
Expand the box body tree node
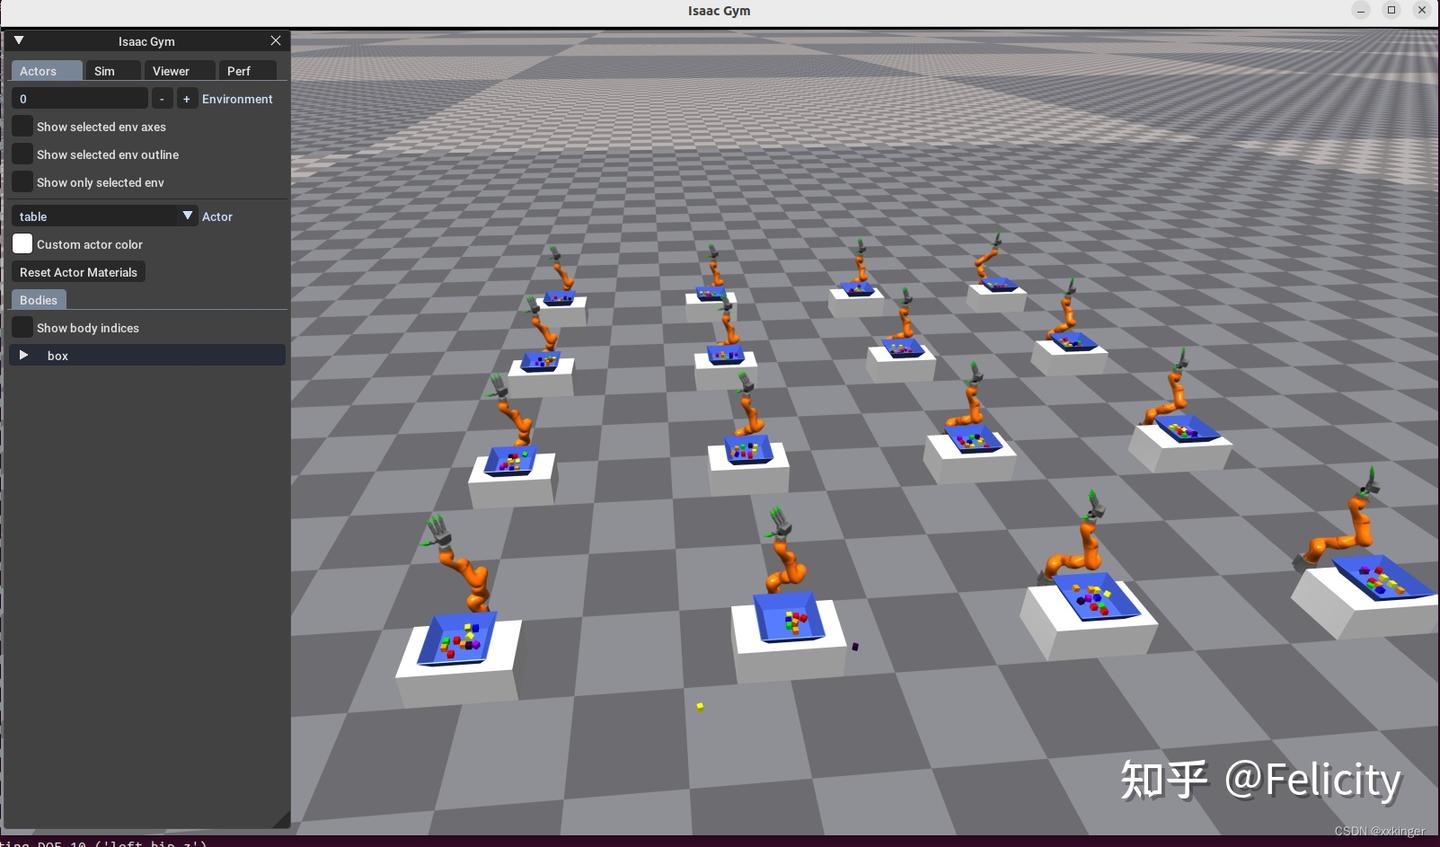[24, 355]
